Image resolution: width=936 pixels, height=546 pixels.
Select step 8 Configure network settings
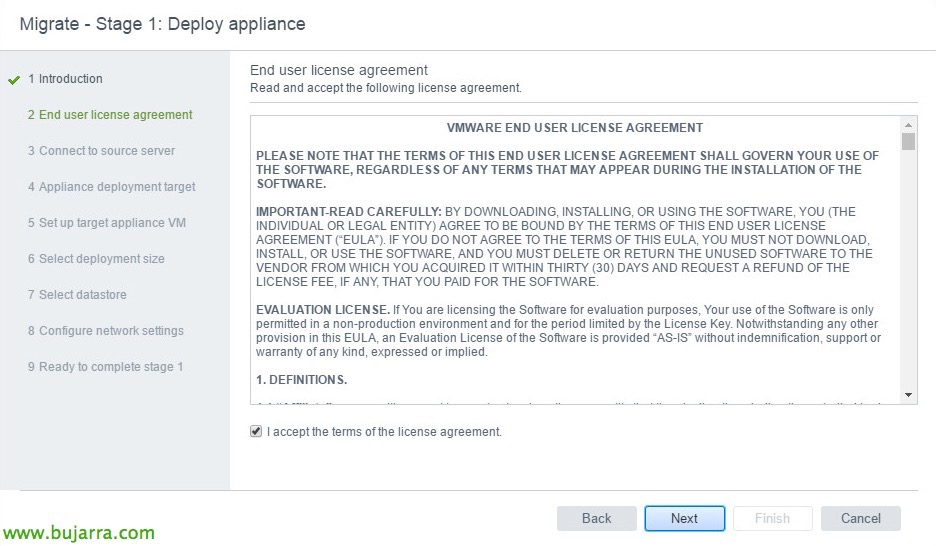click(x=105, y=331)
